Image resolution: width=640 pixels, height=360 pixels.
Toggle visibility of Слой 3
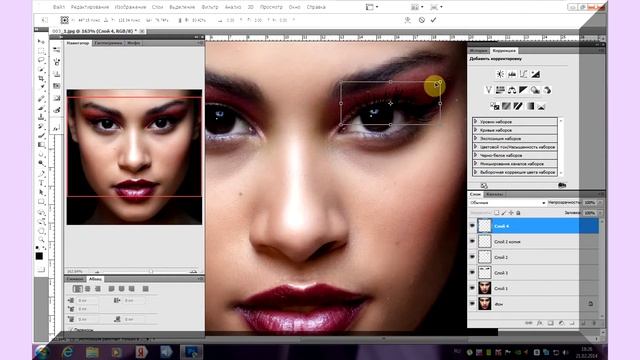[x=472, y=272]
